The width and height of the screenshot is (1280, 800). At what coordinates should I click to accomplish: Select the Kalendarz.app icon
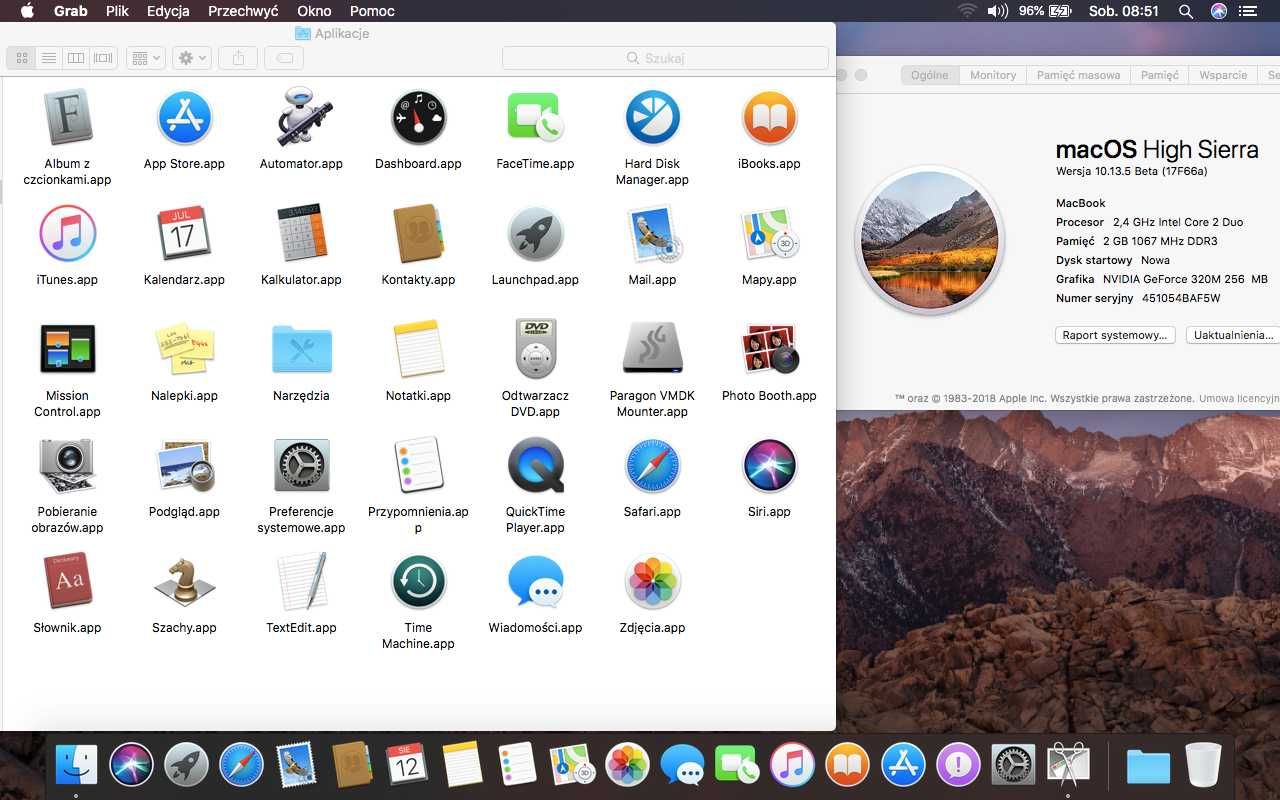click(184, 233)
